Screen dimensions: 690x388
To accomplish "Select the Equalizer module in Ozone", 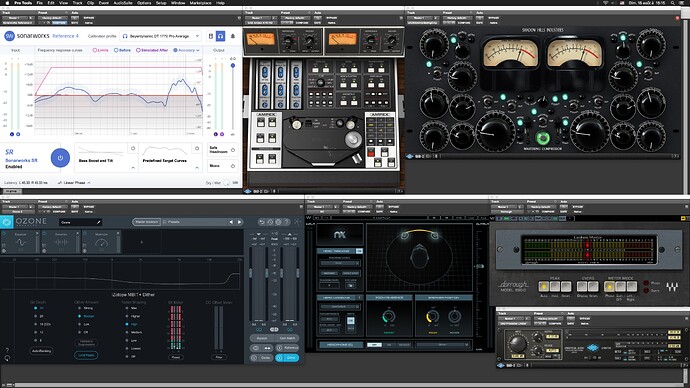I will pos(20,242).
